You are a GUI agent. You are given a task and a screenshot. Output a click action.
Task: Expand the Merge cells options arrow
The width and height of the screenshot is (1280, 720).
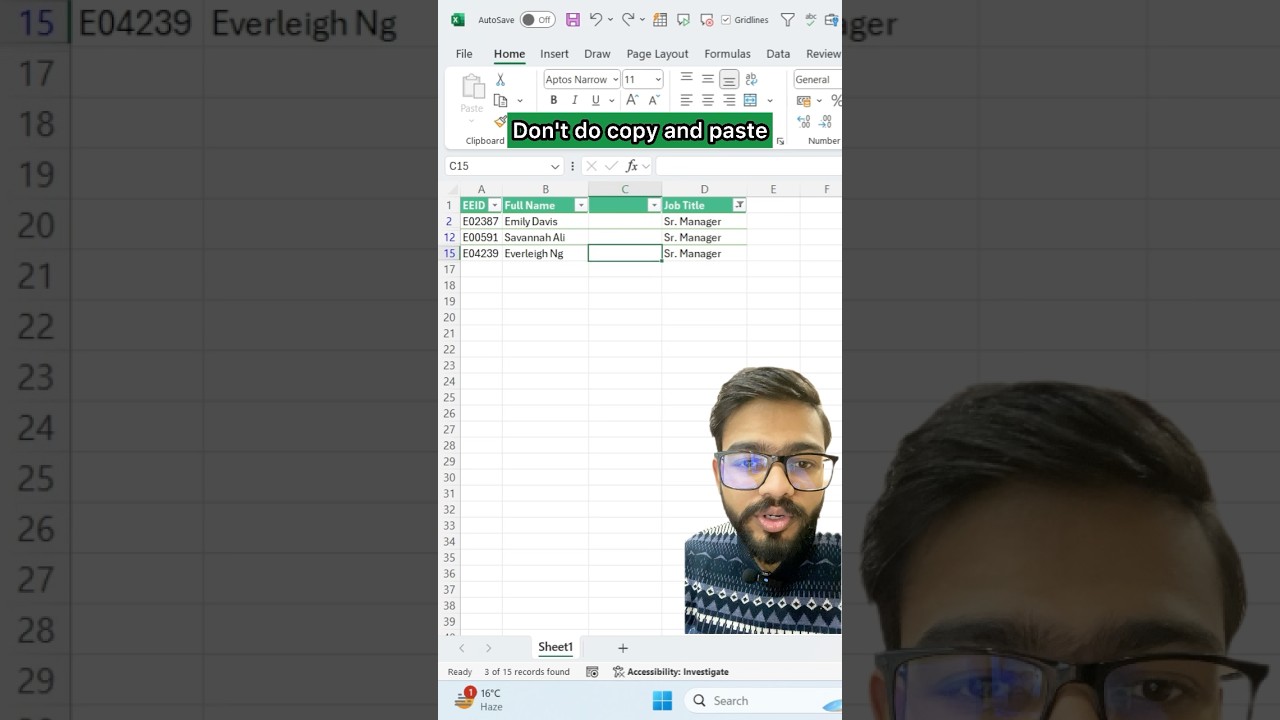tap(769, 100)
